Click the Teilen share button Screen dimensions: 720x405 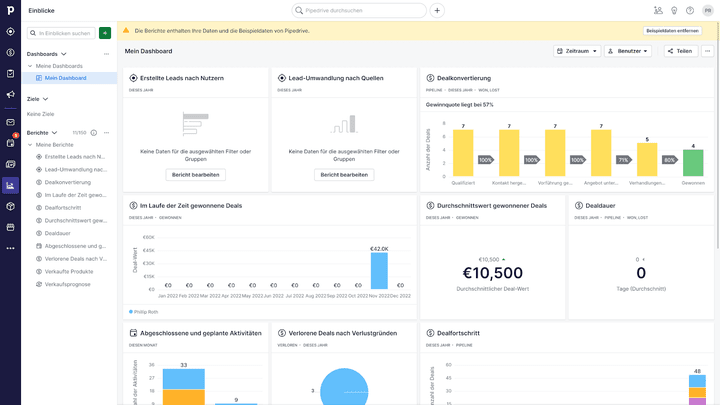(x=679, y=51)
